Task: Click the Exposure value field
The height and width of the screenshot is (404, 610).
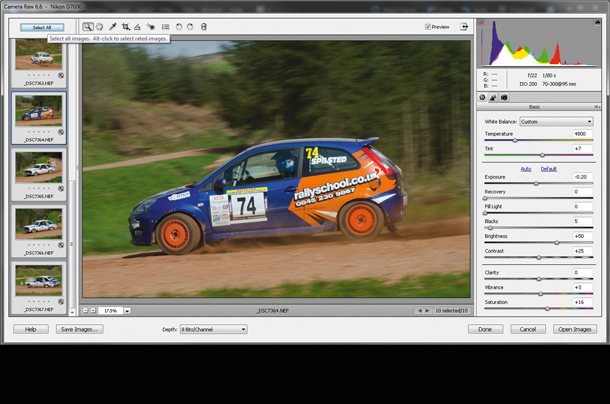Action: [x=583, y=177]
